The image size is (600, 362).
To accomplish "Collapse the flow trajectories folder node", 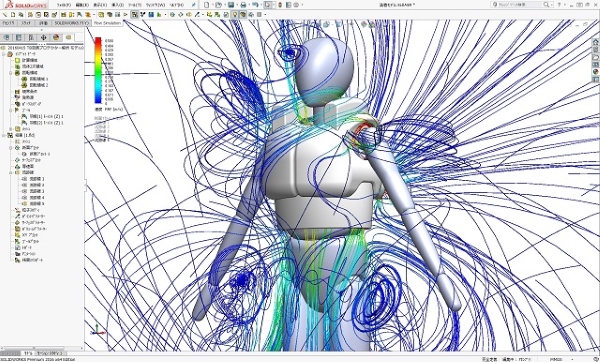I will point(11,173).
